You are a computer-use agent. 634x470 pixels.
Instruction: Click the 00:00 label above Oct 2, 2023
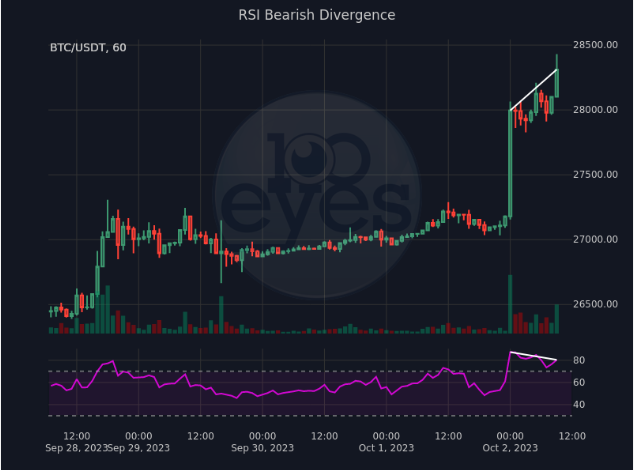510,436
